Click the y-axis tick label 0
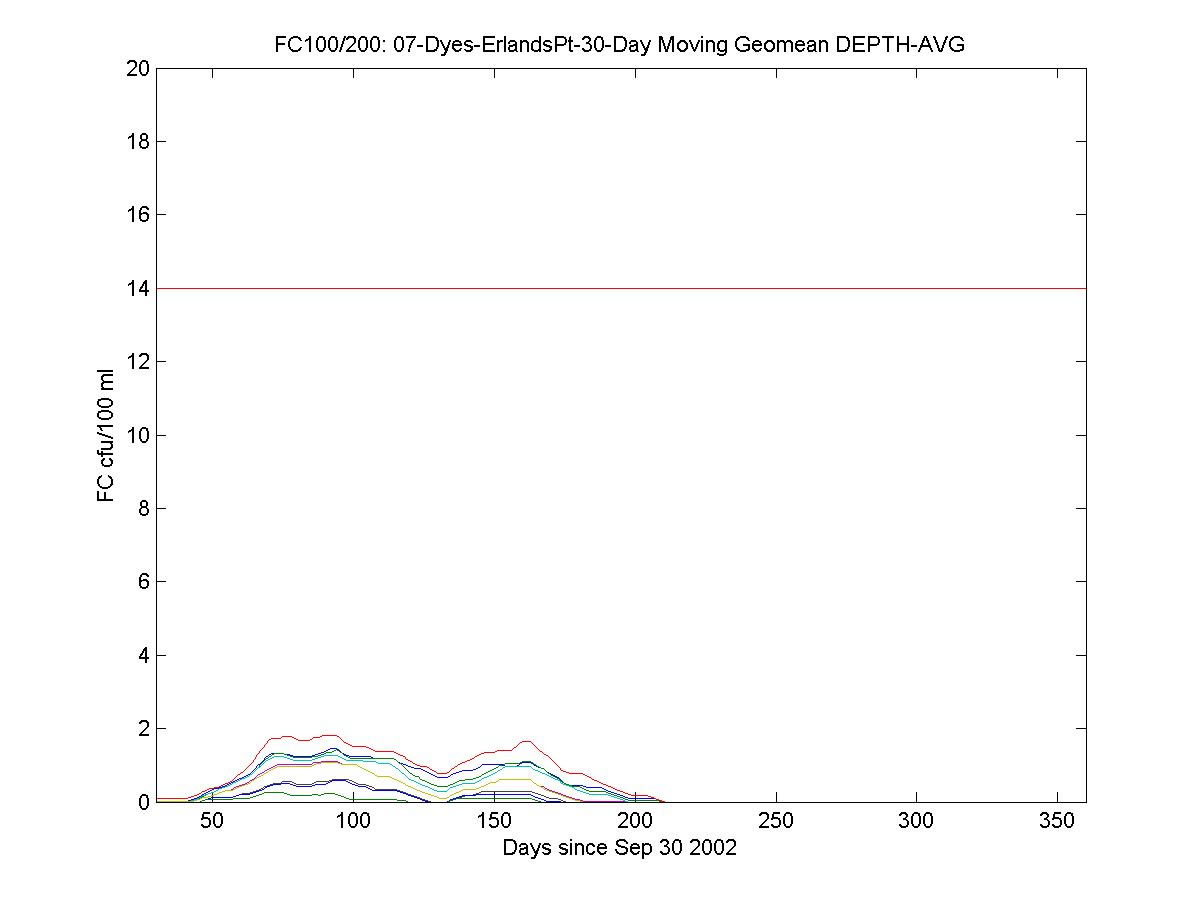Image resolution: width=1200 pixels, height=901 pixels. click(143, 802)
